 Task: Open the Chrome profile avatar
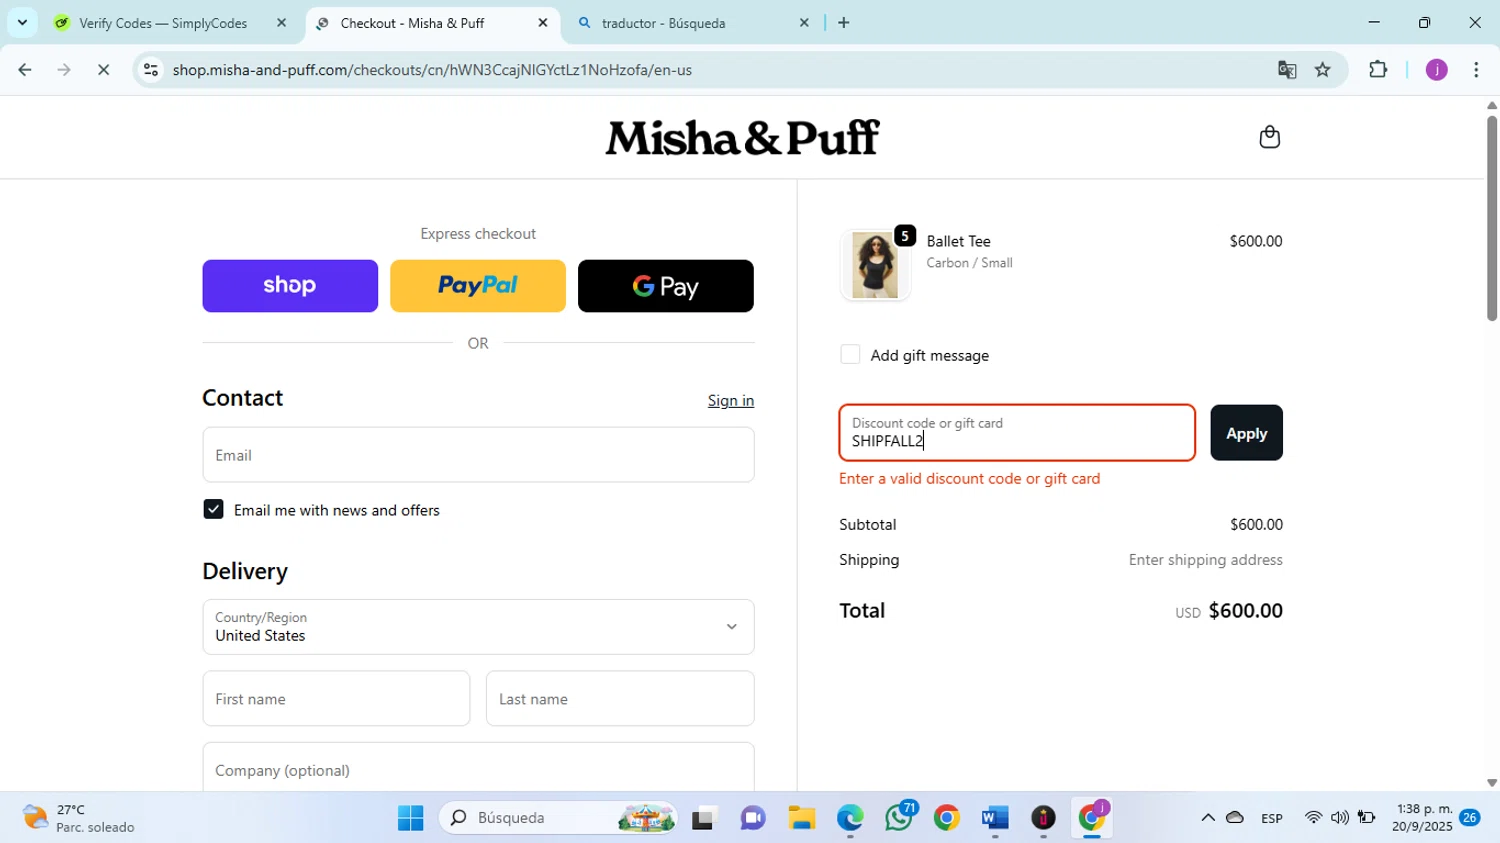pyautogui.click(x=1437, y=70)
